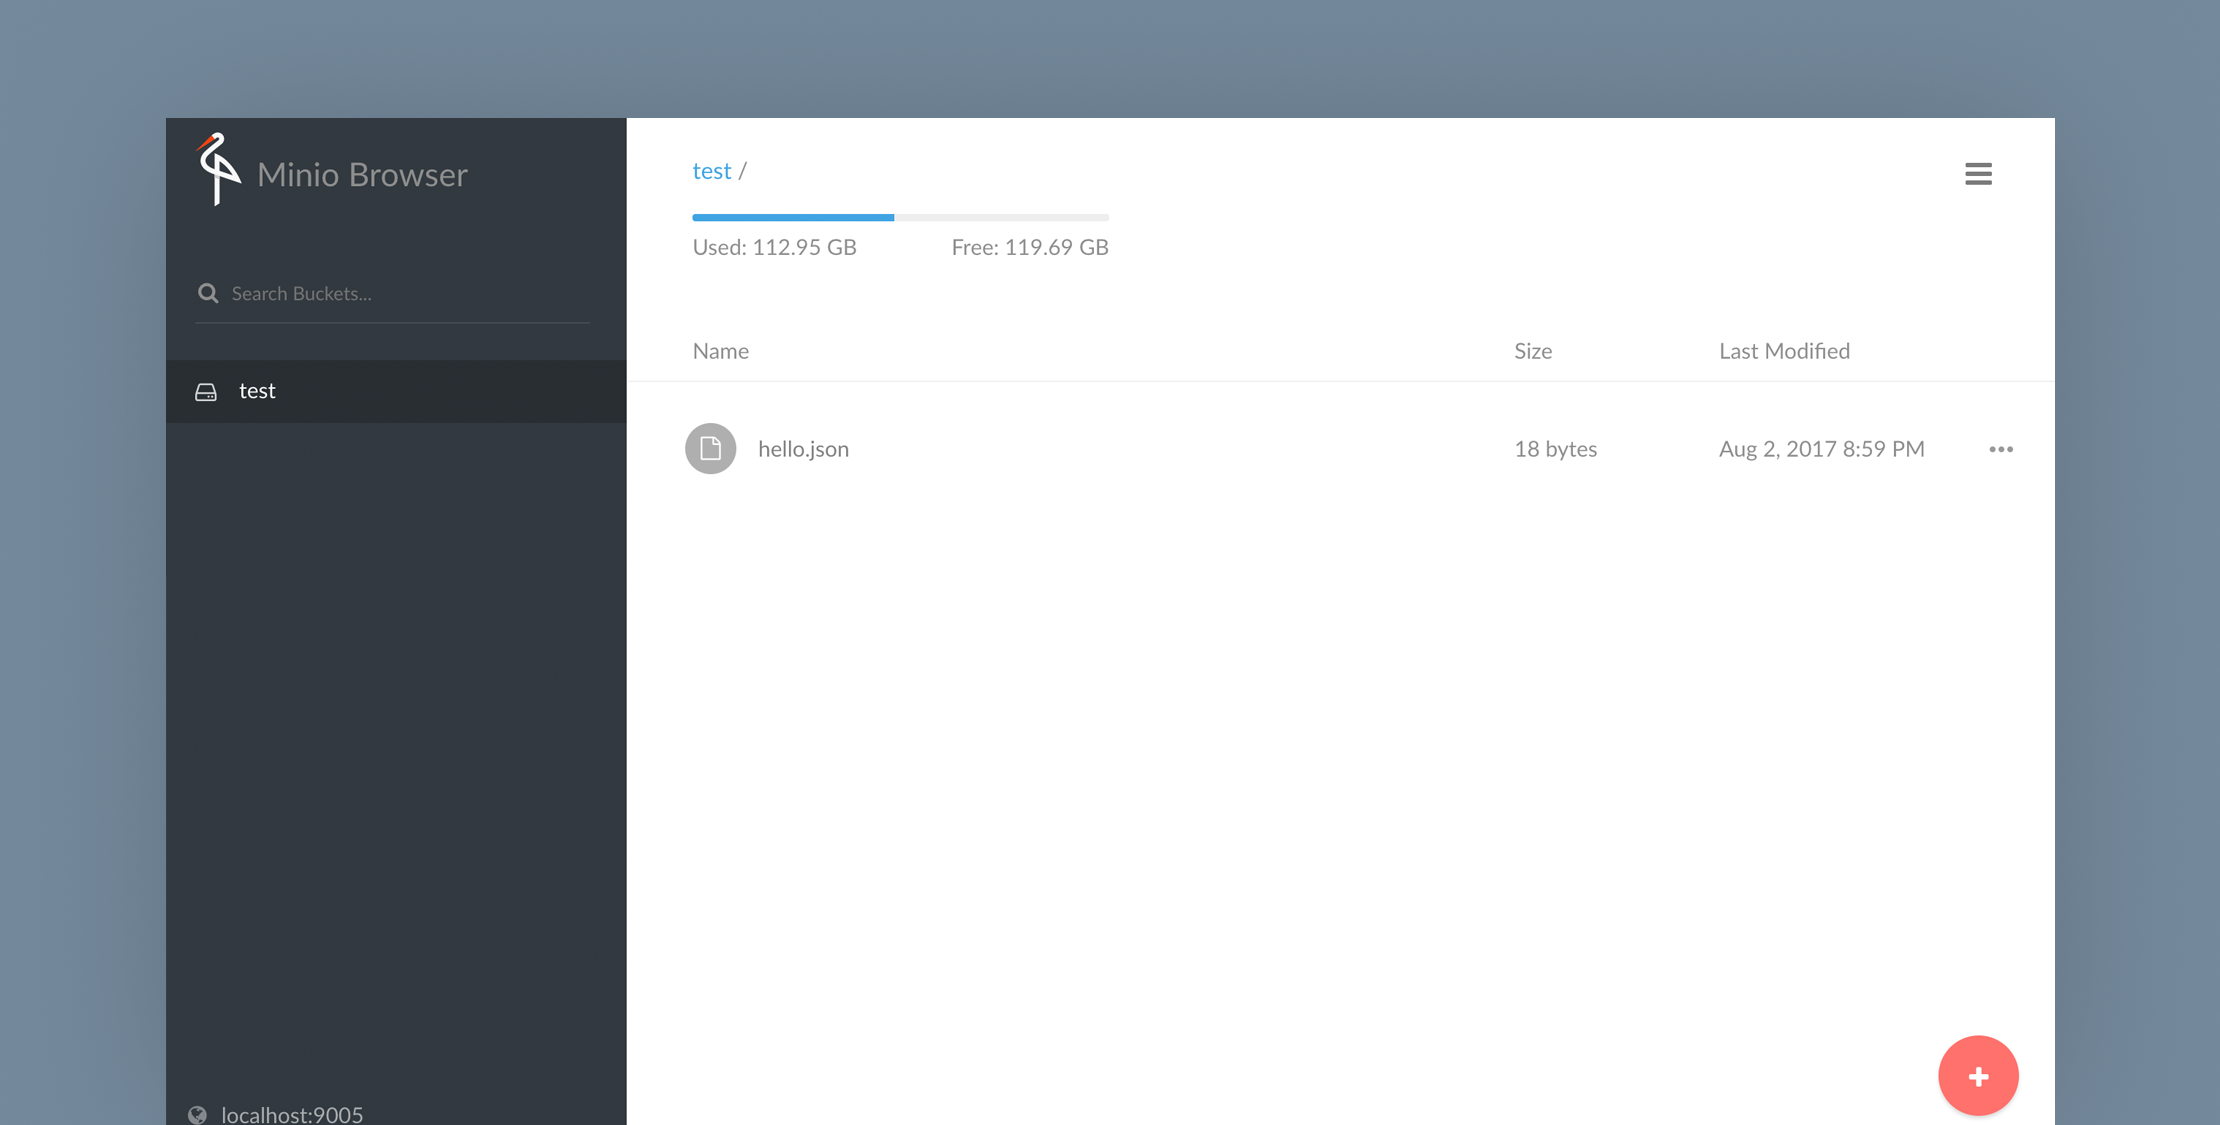Open the hamburger menu at top right
Screen dimensions: 2220x1125
[1978, 173]
